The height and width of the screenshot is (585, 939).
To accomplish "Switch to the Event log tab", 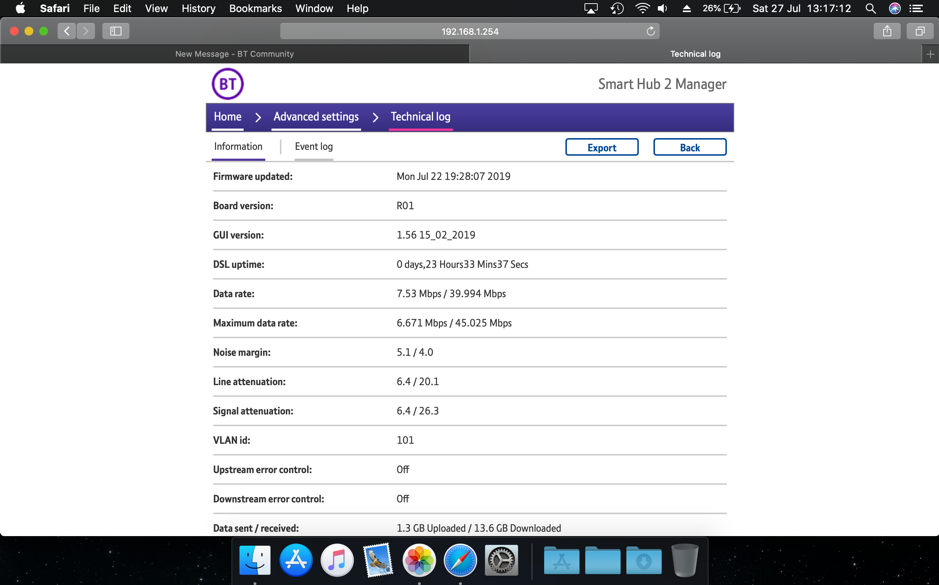I will tap(313, 147).
